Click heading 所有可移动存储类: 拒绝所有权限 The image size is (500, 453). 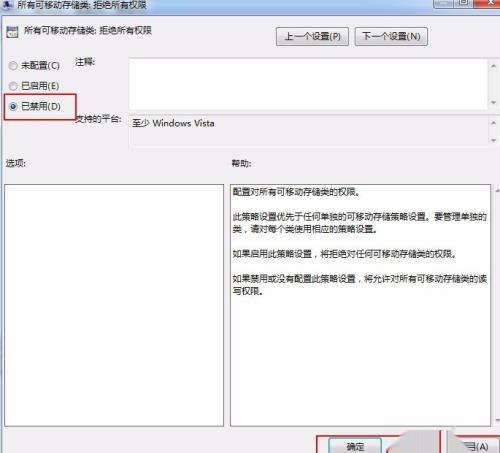point(88,31)
